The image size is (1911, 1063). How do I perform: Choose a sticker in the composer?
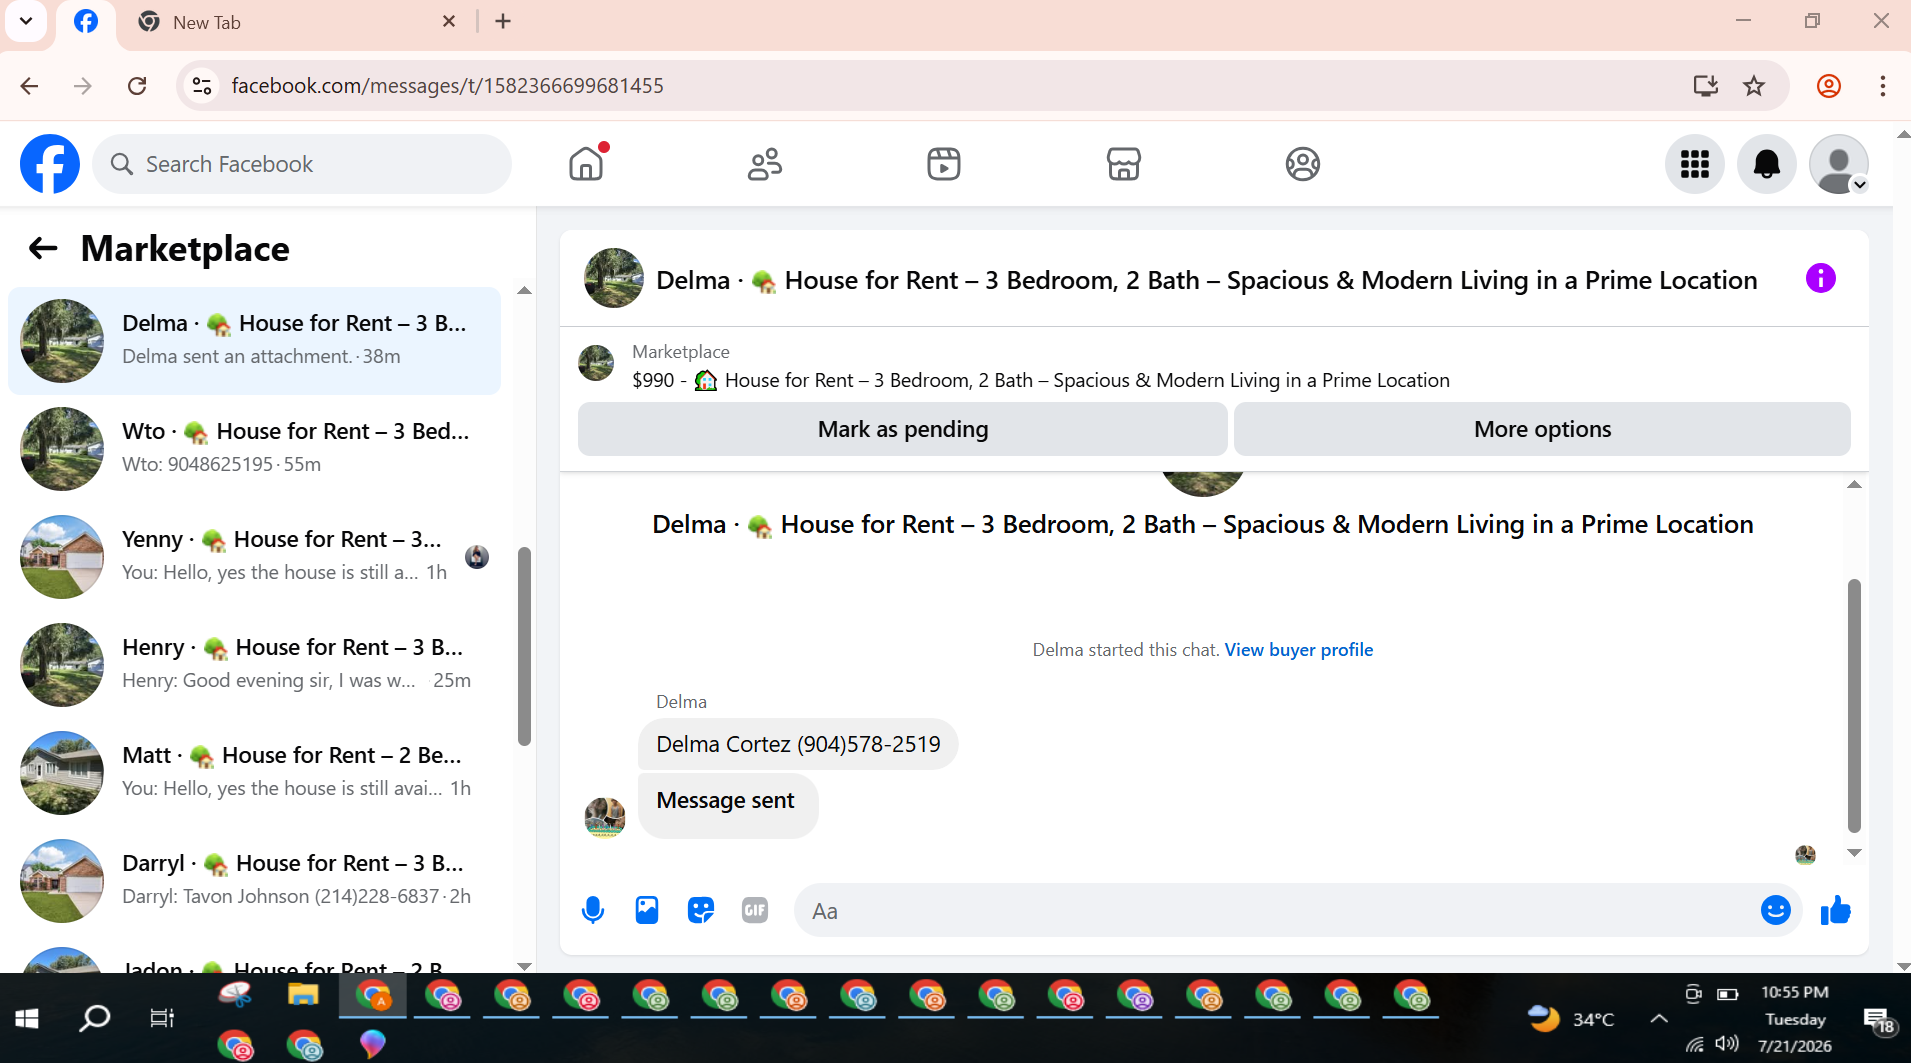(701, 910)
